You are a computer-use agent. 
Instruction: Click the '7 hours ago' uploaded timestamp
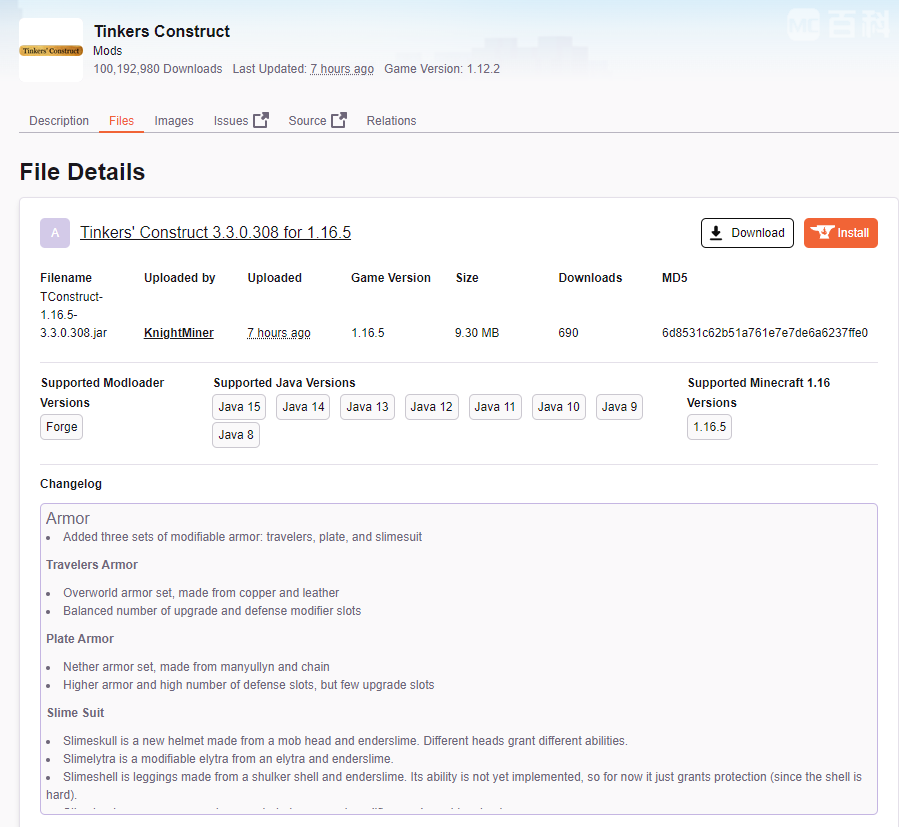pos(279,333)
